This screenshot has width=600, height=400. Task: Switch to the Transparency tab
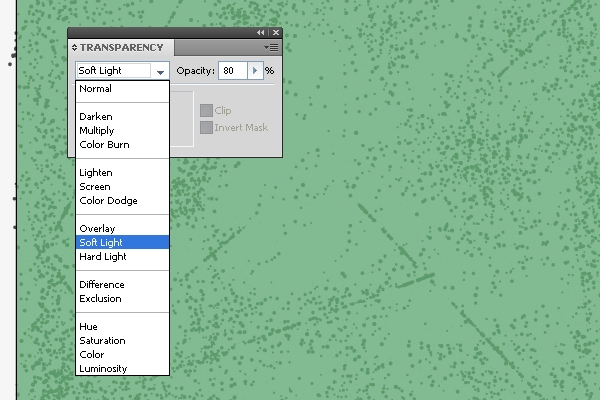click(x=121, y=47)
